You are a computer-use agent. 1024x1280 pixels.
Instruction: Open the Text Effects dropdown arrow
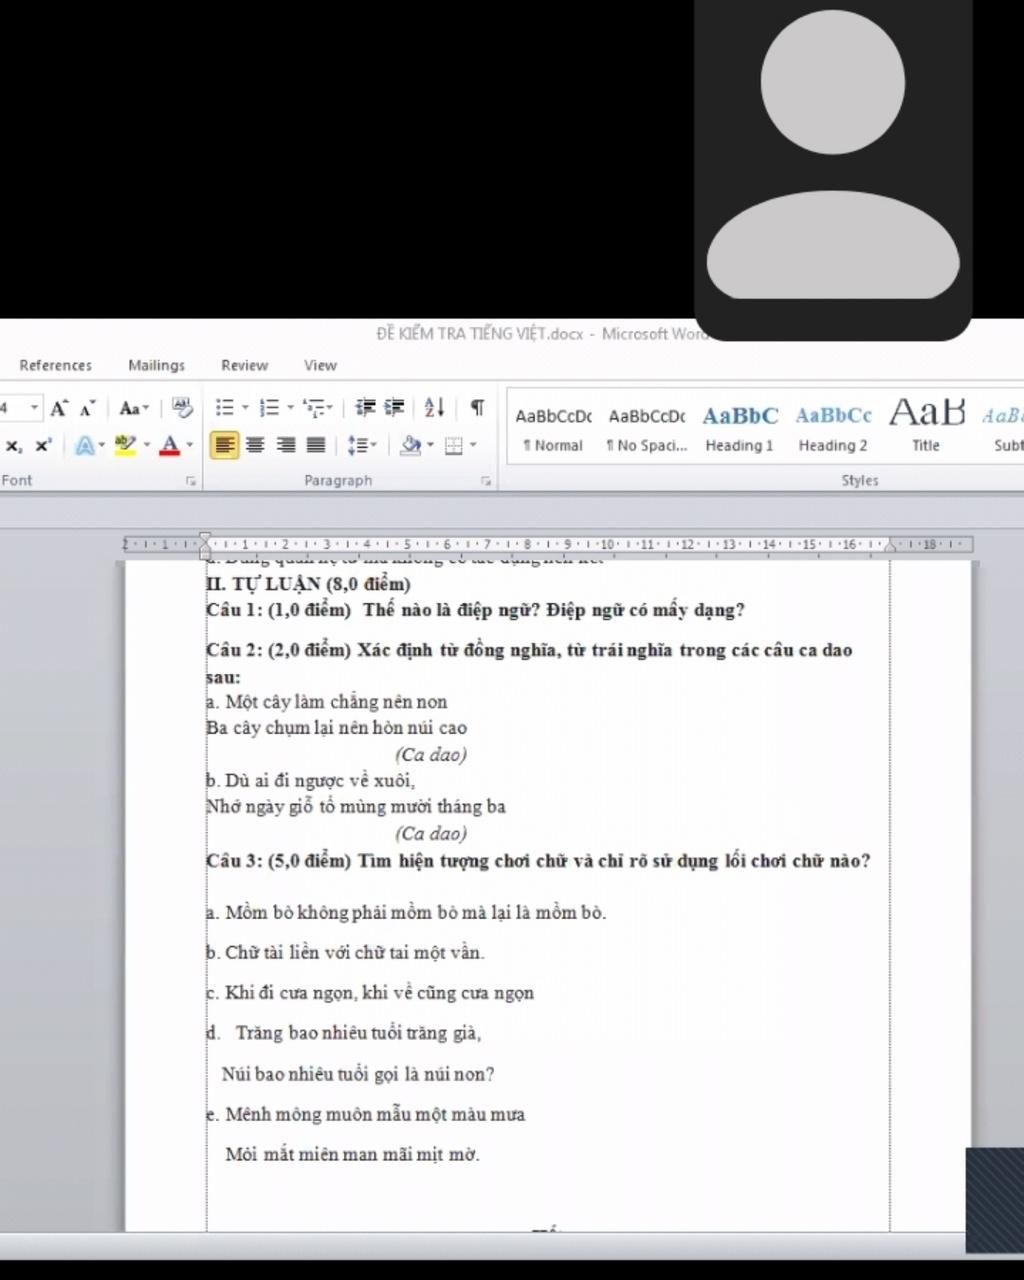[101, 446]
